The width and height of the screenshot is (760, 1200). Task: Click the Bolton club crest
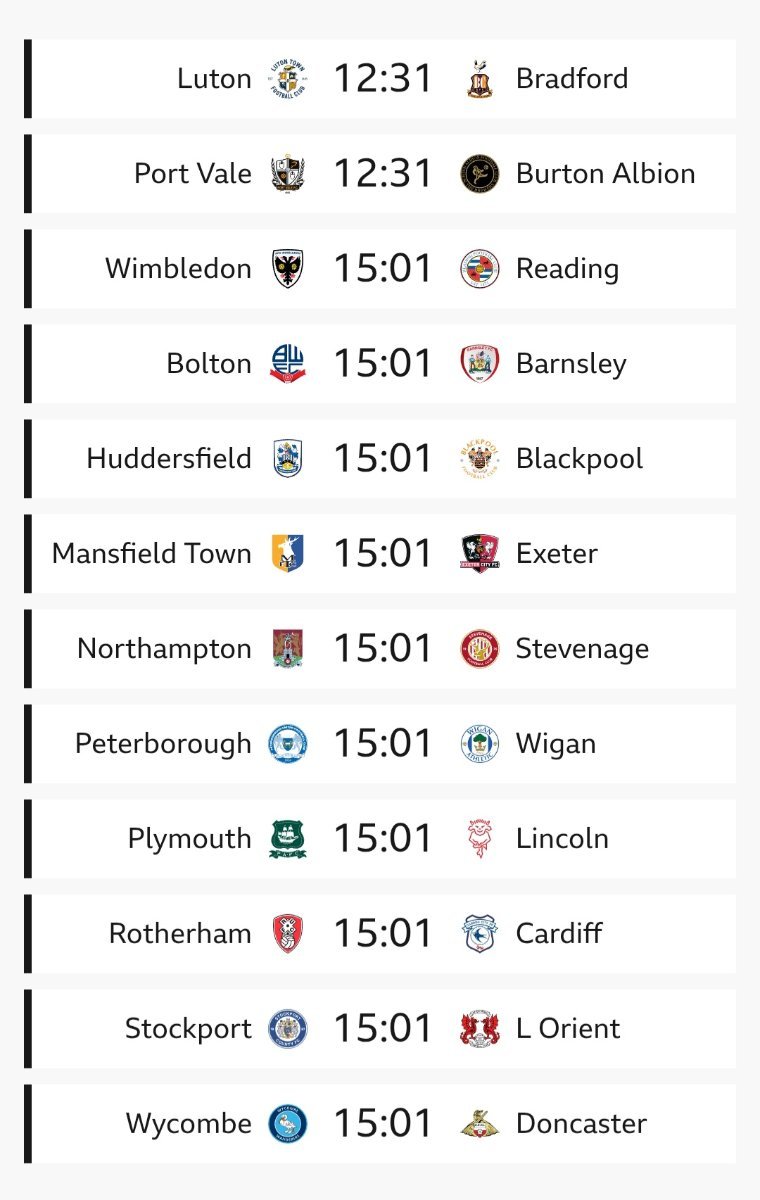288,364
